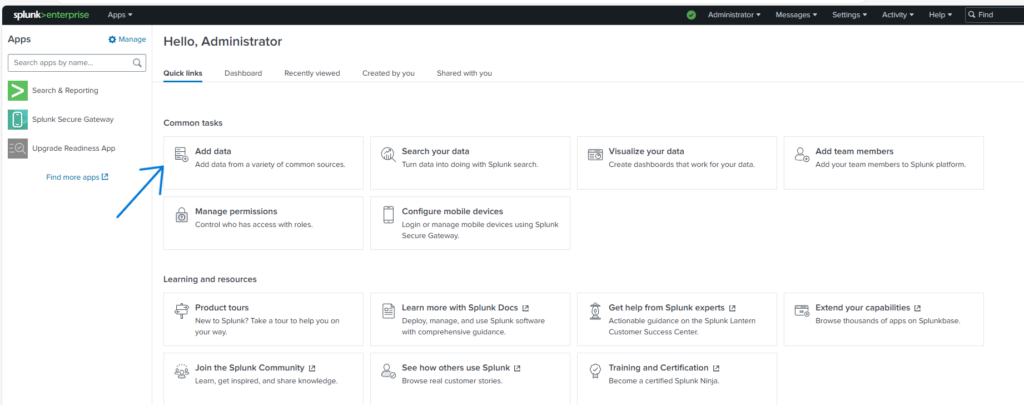This screenshot has width=1024, height=405.
Task: Switch to the Dashboard tab
Action: point(243,73)
